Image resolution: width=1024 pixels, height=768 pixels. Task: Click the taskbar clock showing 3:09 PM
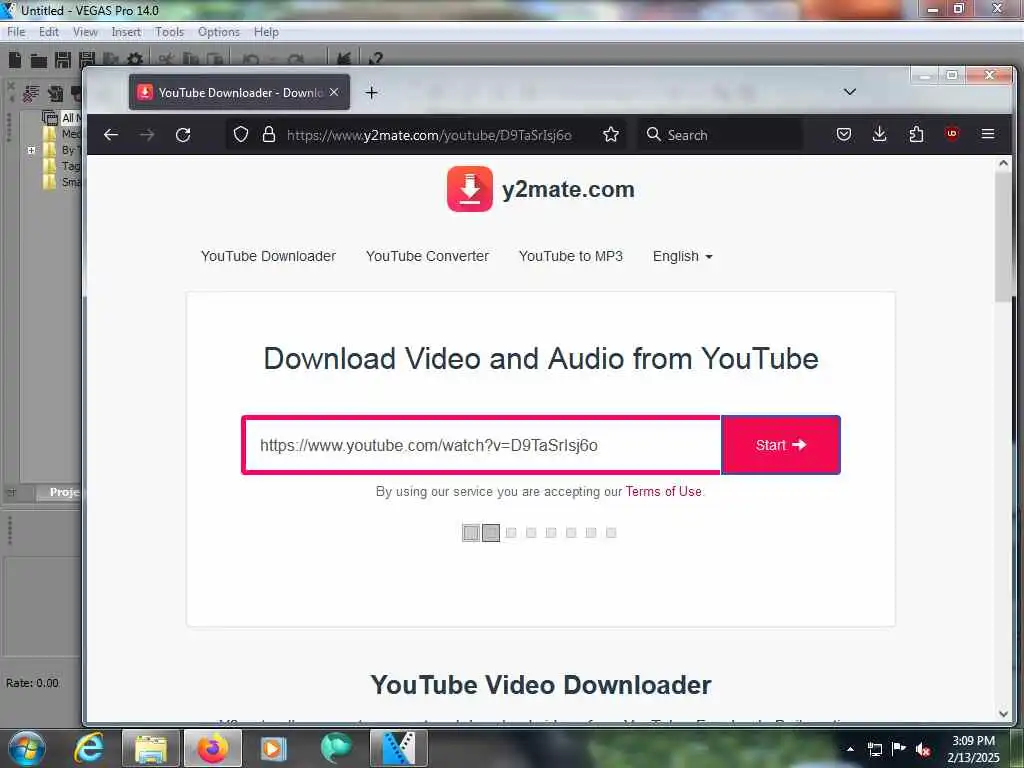point(973,749)
